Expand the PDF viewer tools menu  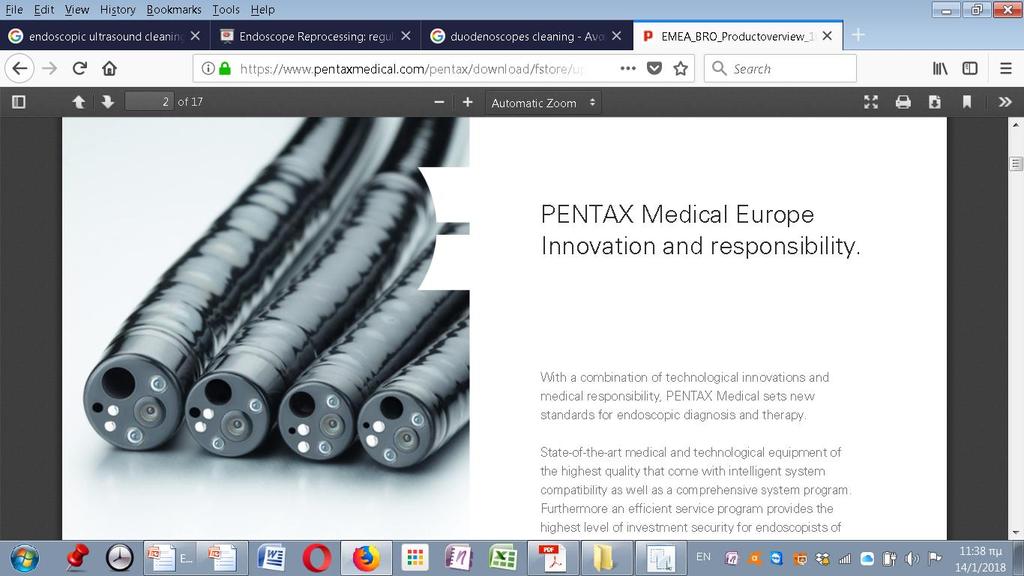1005,102
